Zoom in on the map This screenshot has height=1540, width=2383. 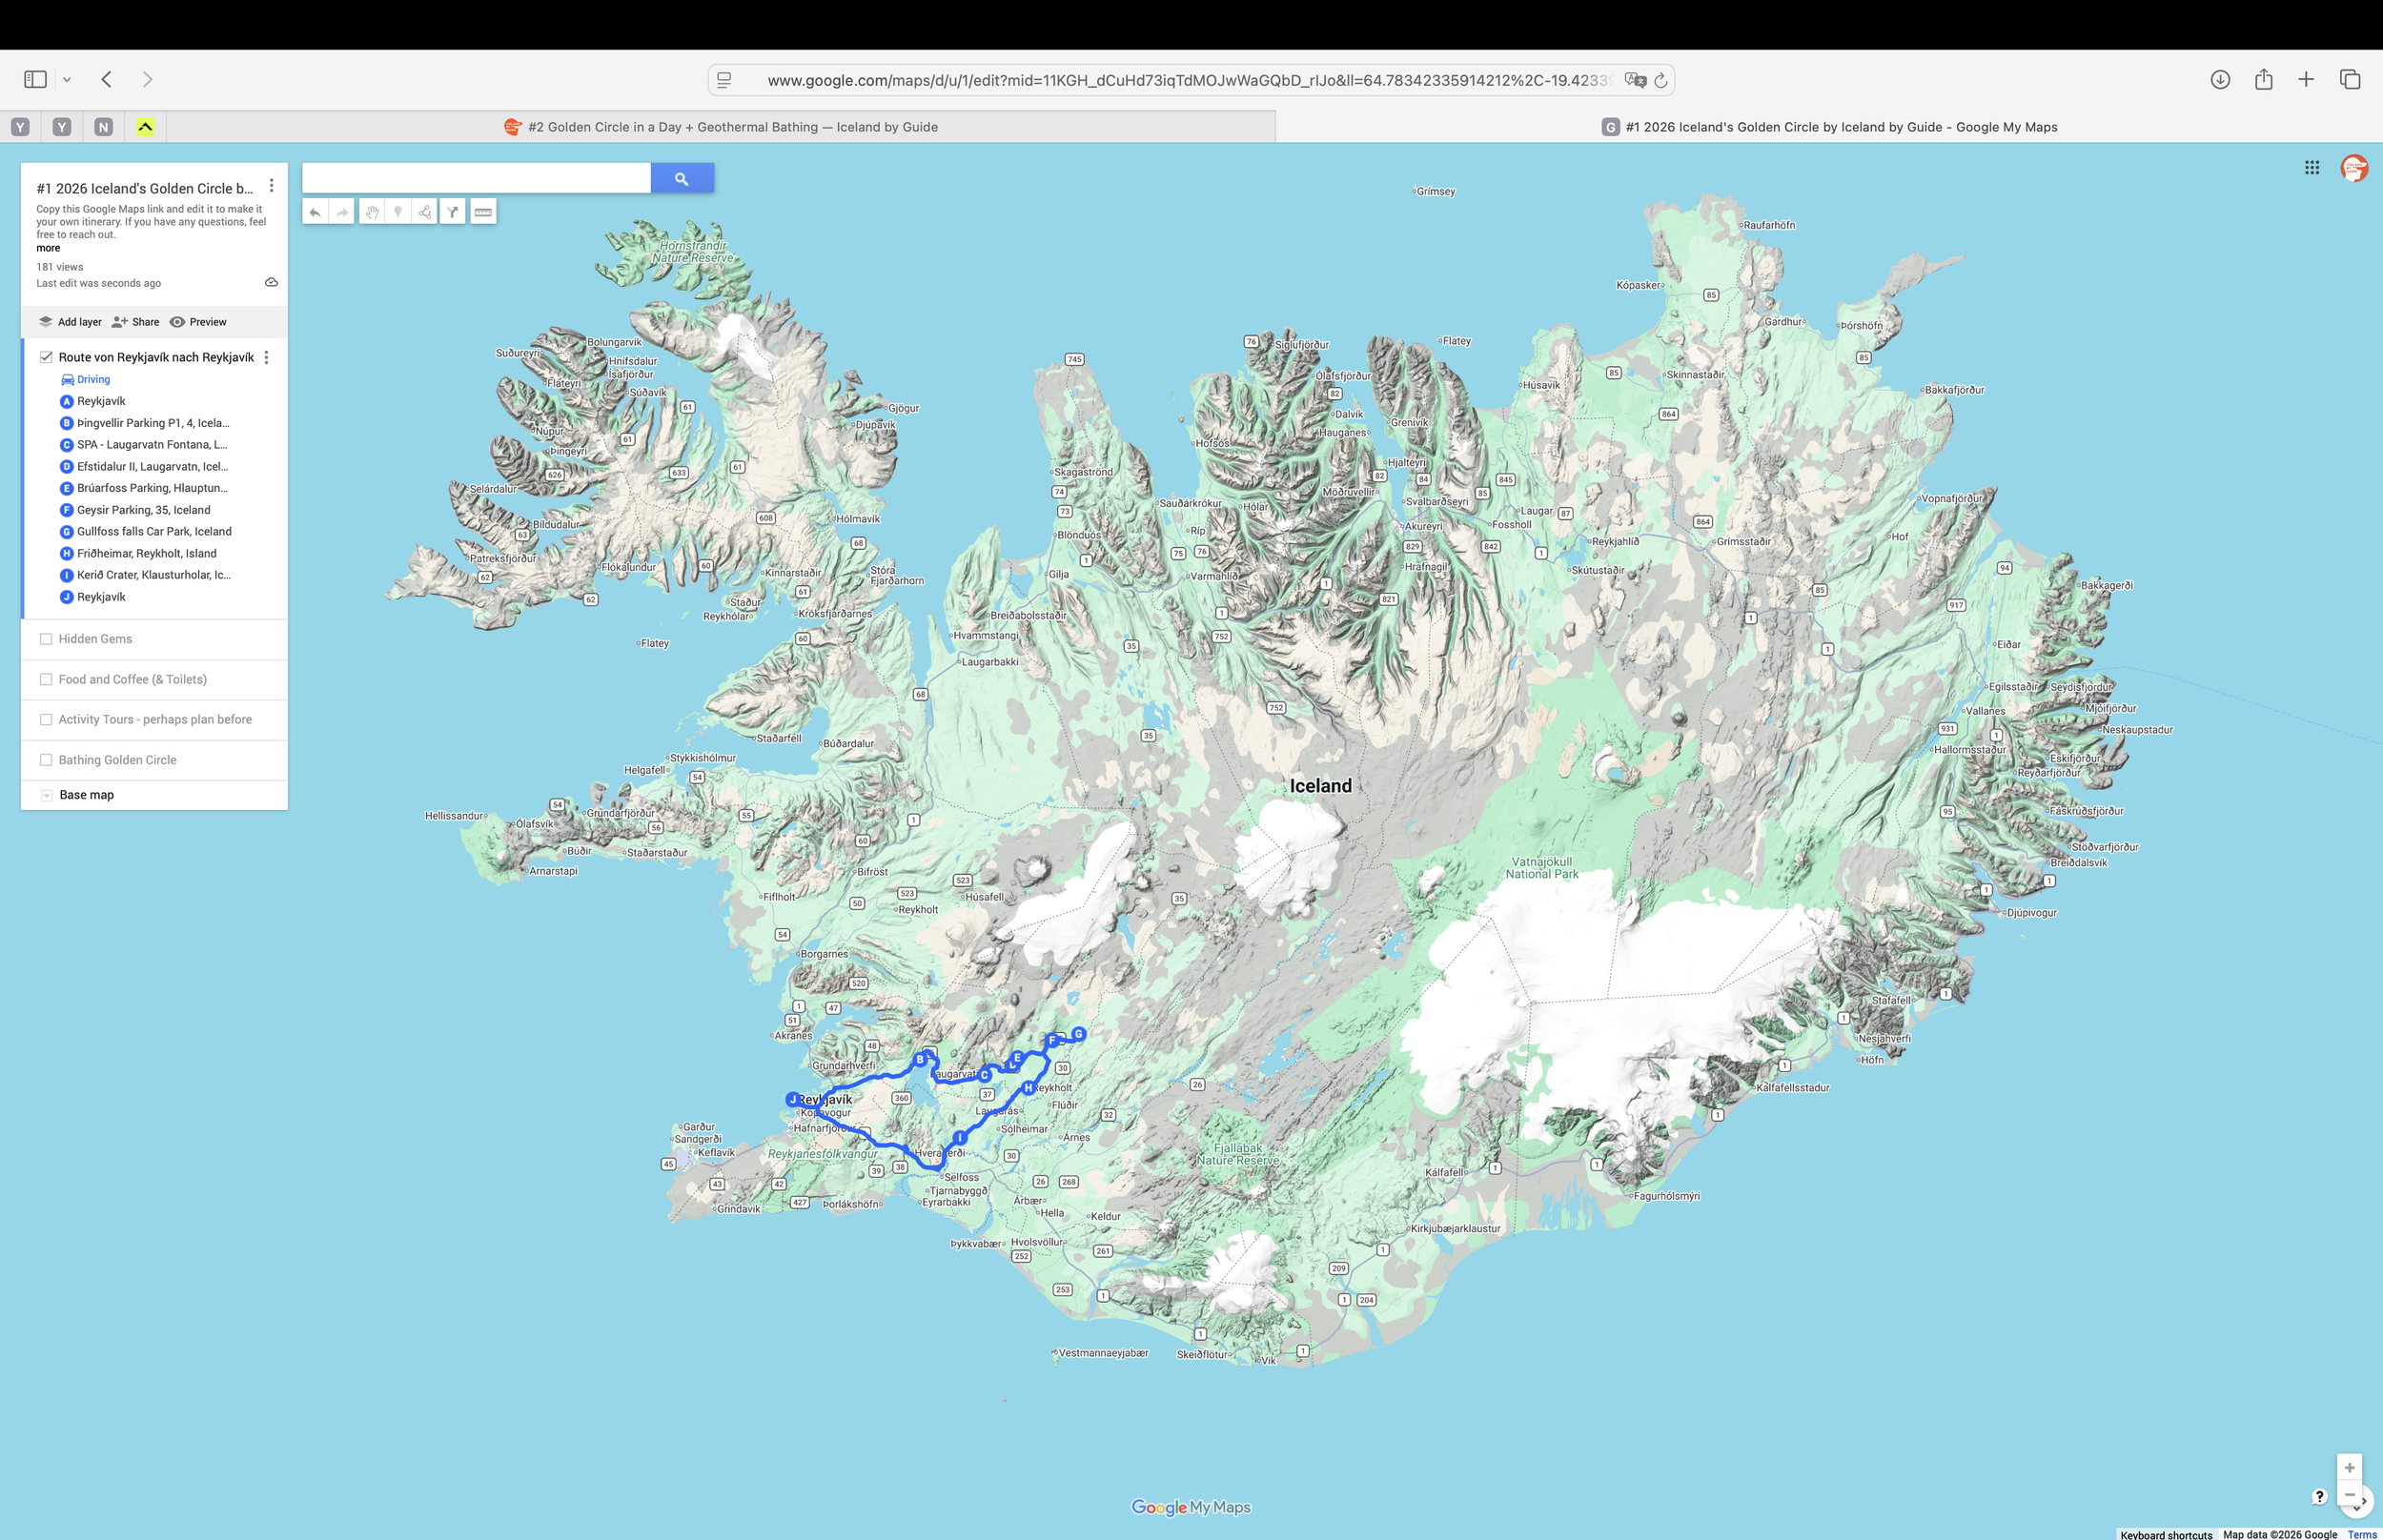[2349, 1467]
